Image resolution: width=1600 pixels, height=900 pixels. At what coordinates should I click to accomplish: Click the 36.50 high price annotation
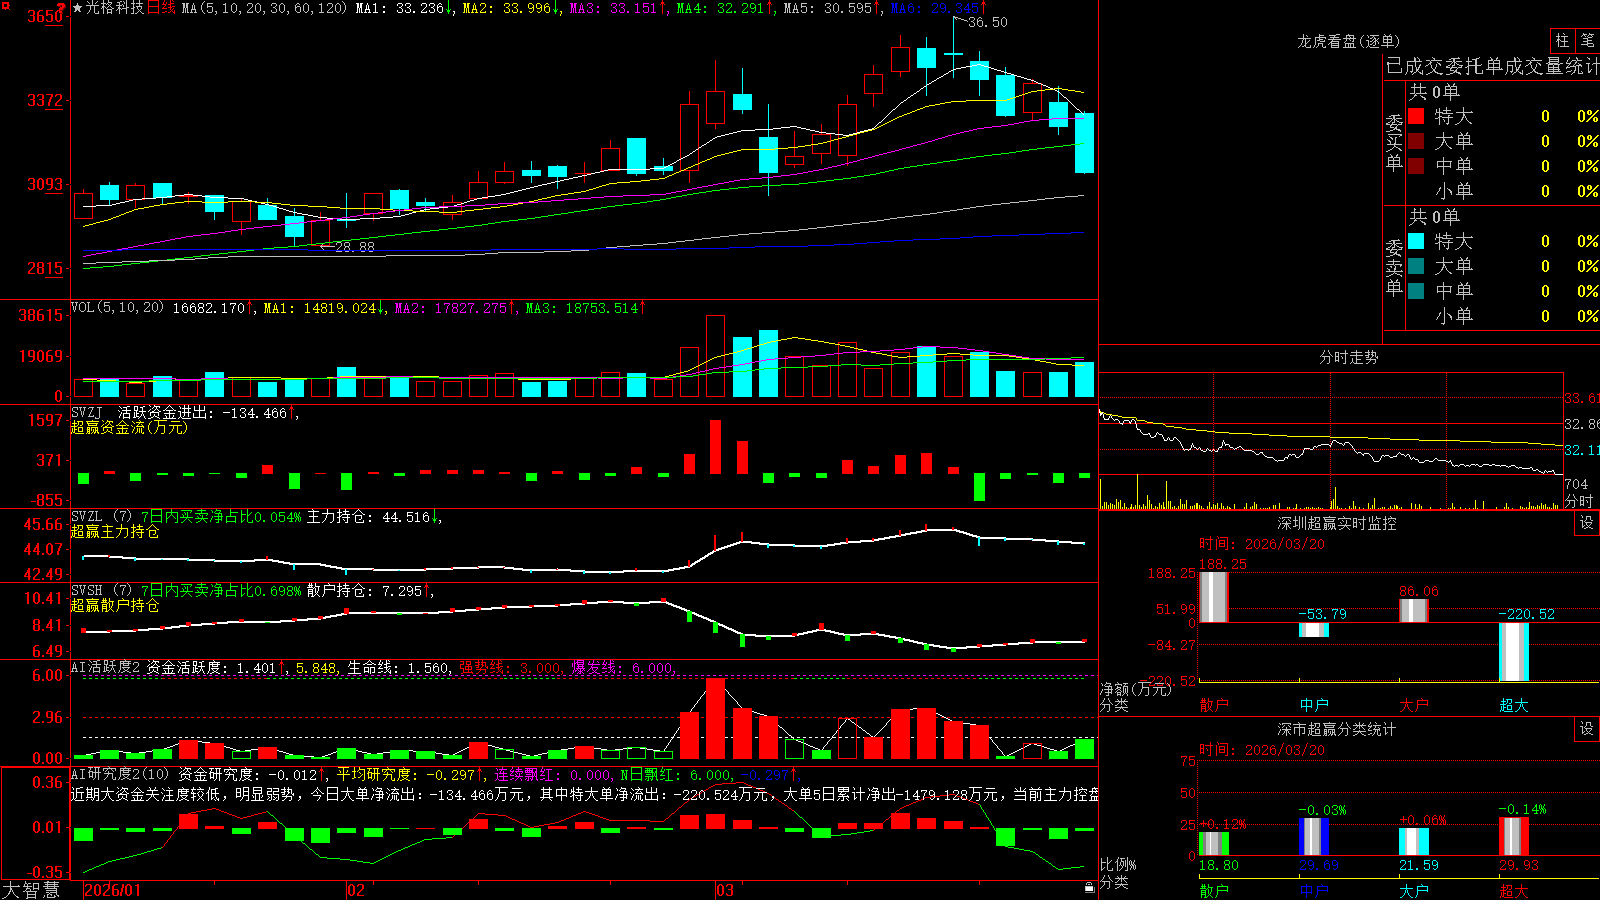(x=988, y=22)
